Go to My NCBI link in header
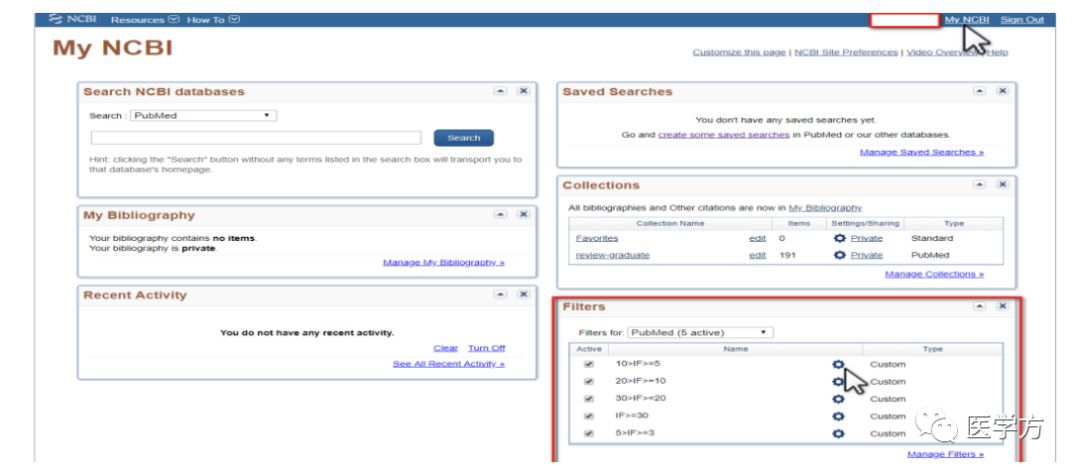 pyautogui.click(x=966, y=19)
